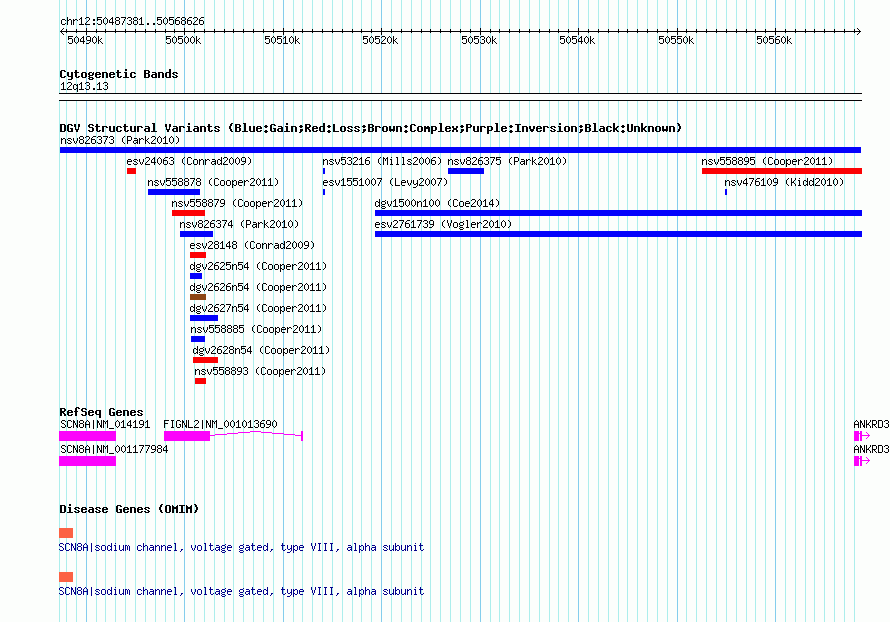Click the 50500k ruler position label

[x=183, y=40]
